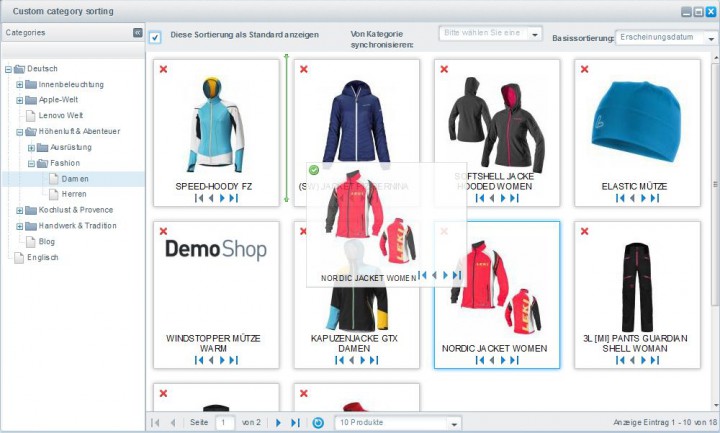This screenshot has height=433, width=720.
Task: Move WINDSTOPPER MÜTZE WARM to last position
Action: click(234, 360)
